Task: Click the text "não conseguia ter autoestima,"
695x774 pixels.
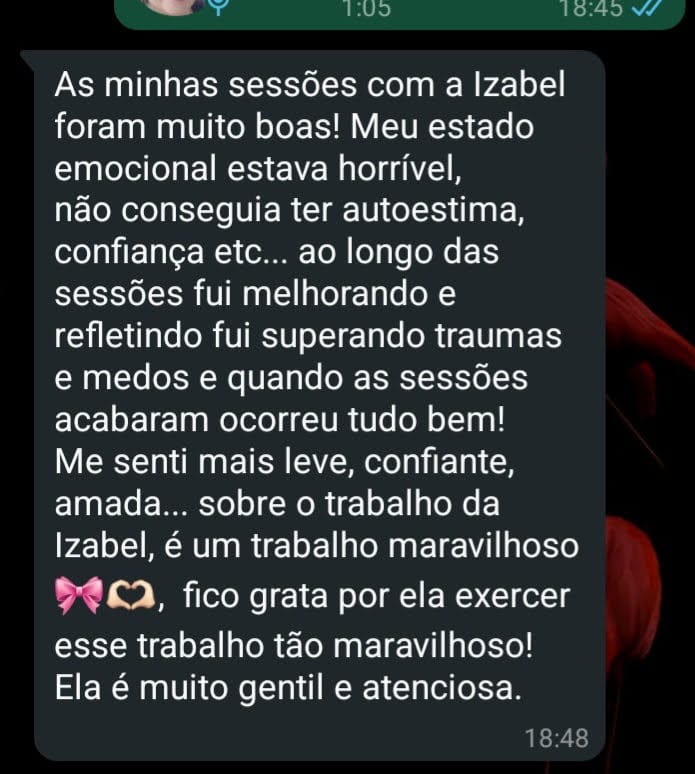Action: coord(289,210)
